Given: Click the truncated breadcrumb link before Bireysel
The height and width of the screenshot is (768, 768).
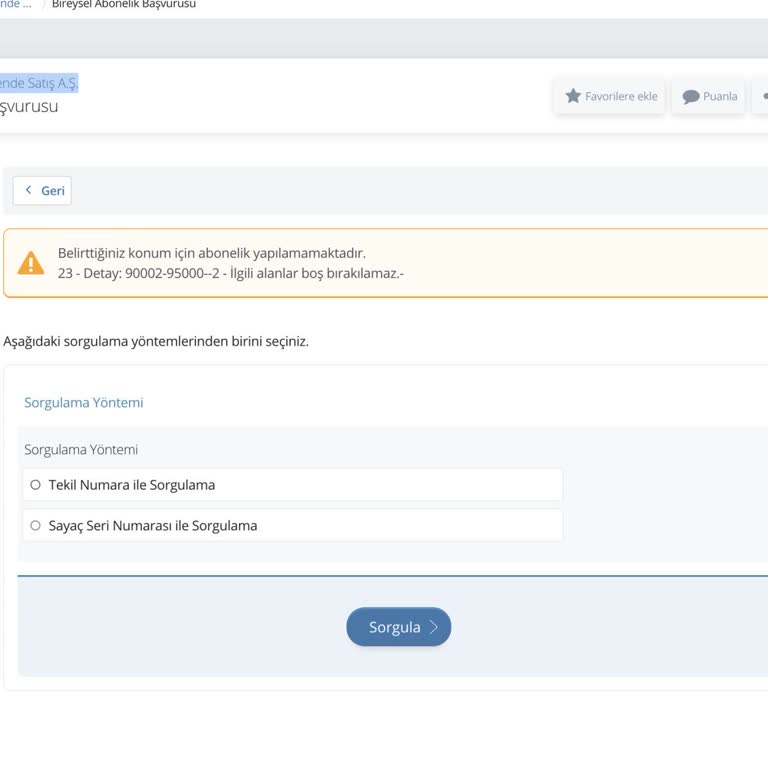Looking at the screenshot, I should click(16, 4).
